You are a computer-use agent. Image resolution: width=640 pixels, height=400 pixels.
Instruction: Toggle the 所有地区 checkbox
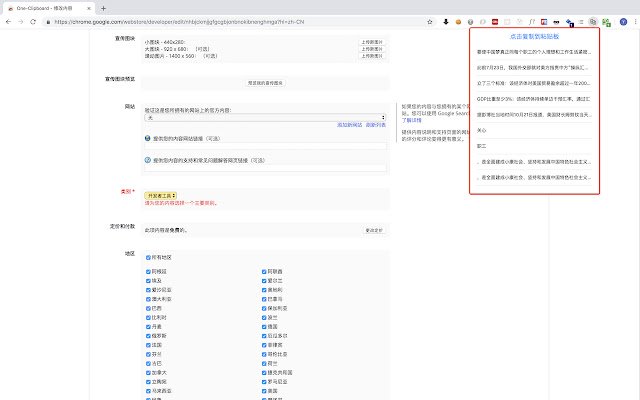pos(148,258)
